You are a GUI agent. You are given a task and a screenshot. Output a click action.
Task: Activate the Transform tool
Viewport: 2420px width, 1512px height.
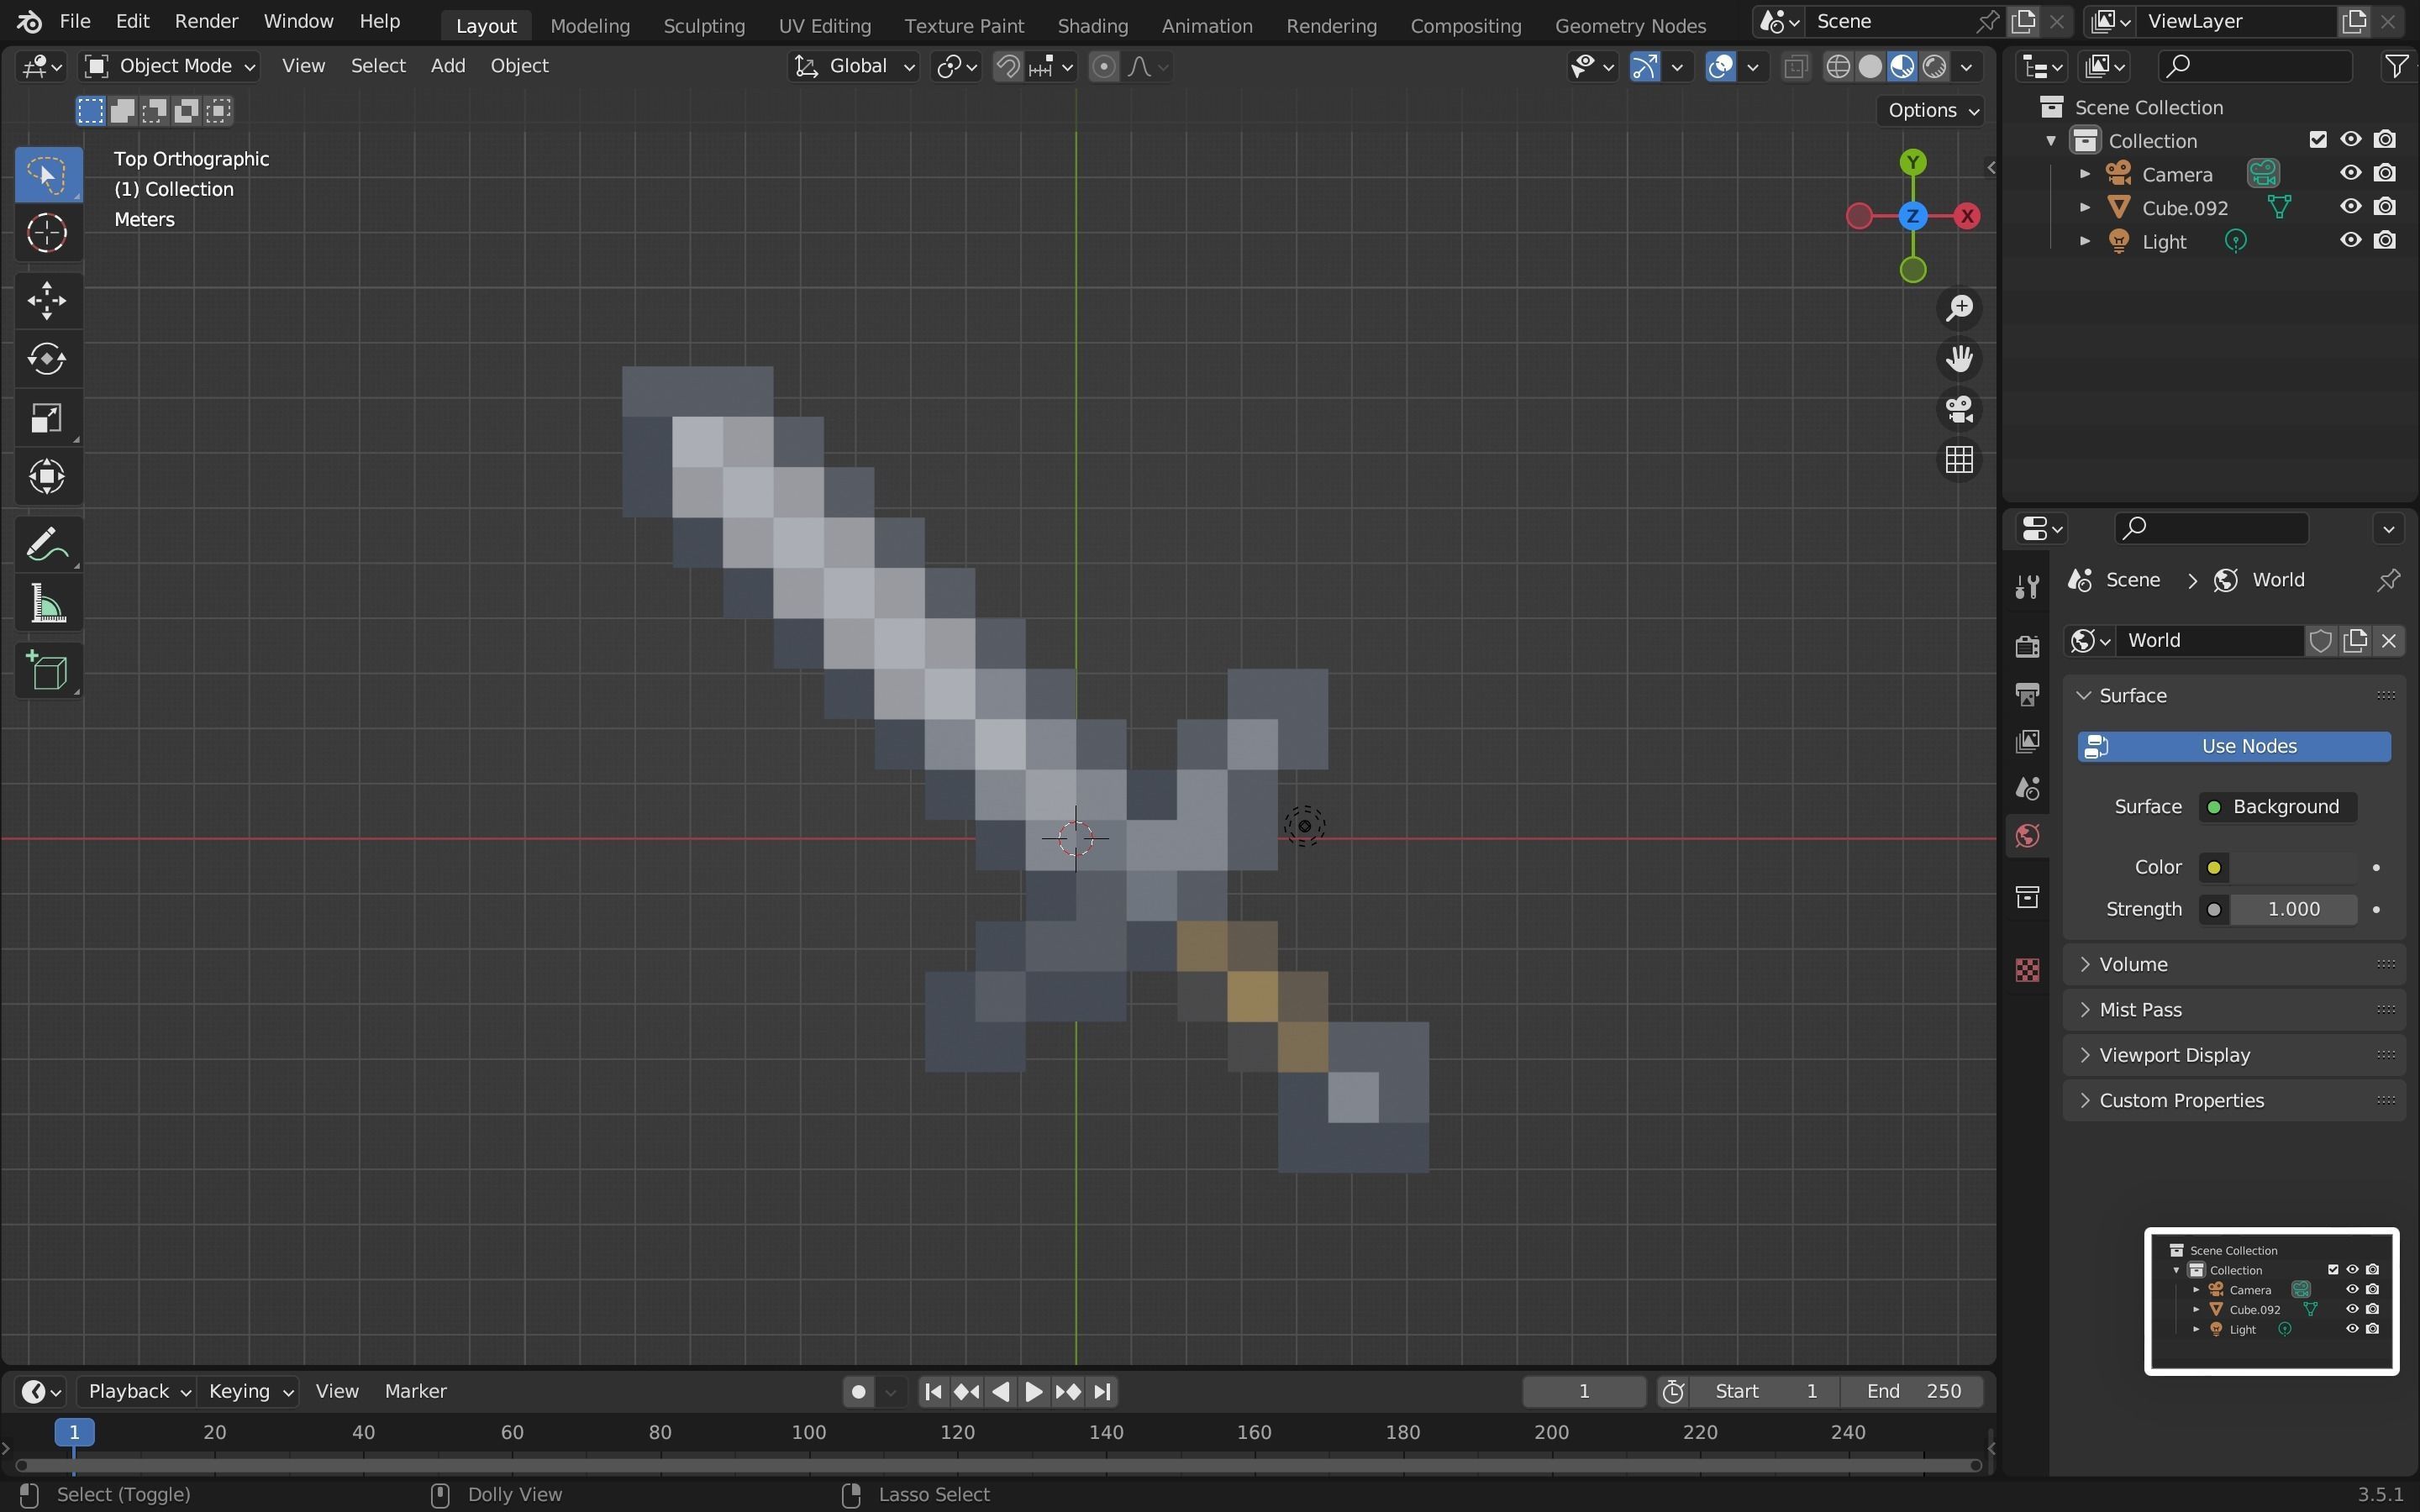(47, 477)
